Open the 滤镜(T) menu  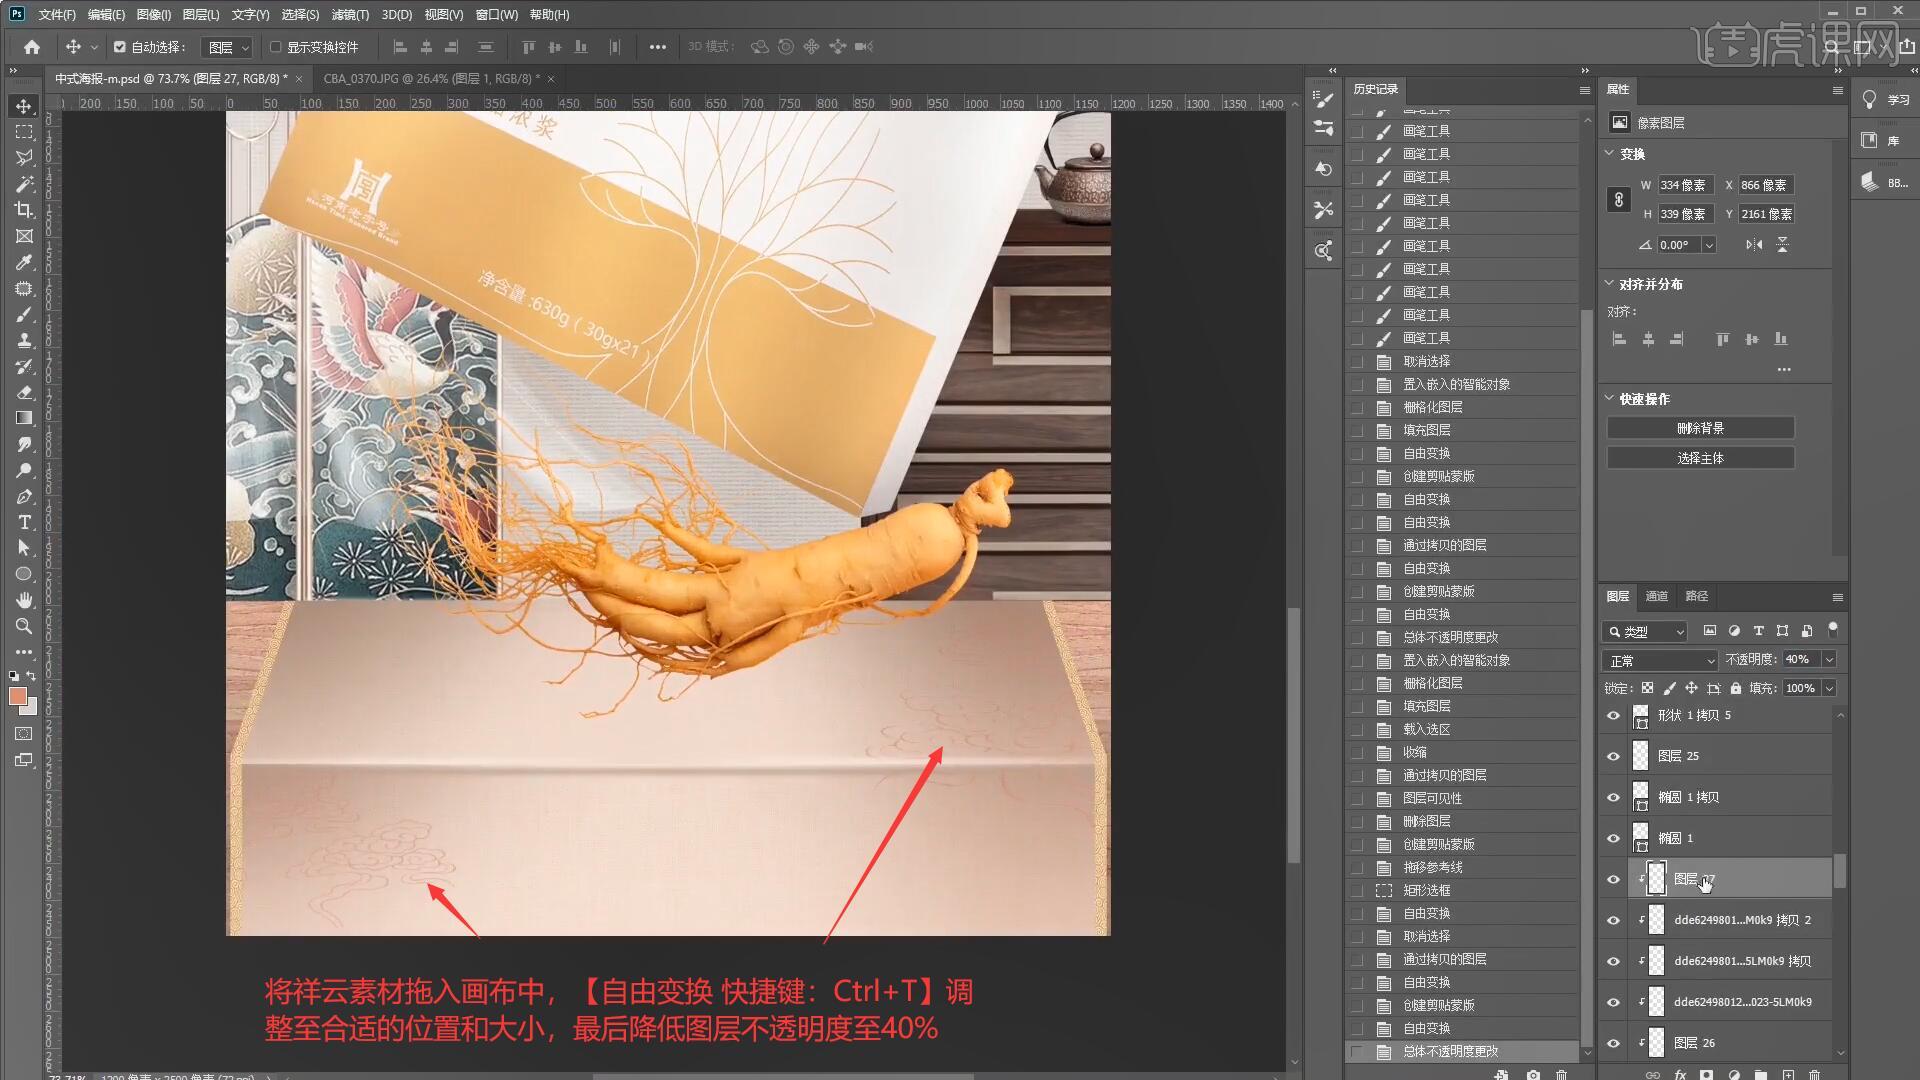350,15
